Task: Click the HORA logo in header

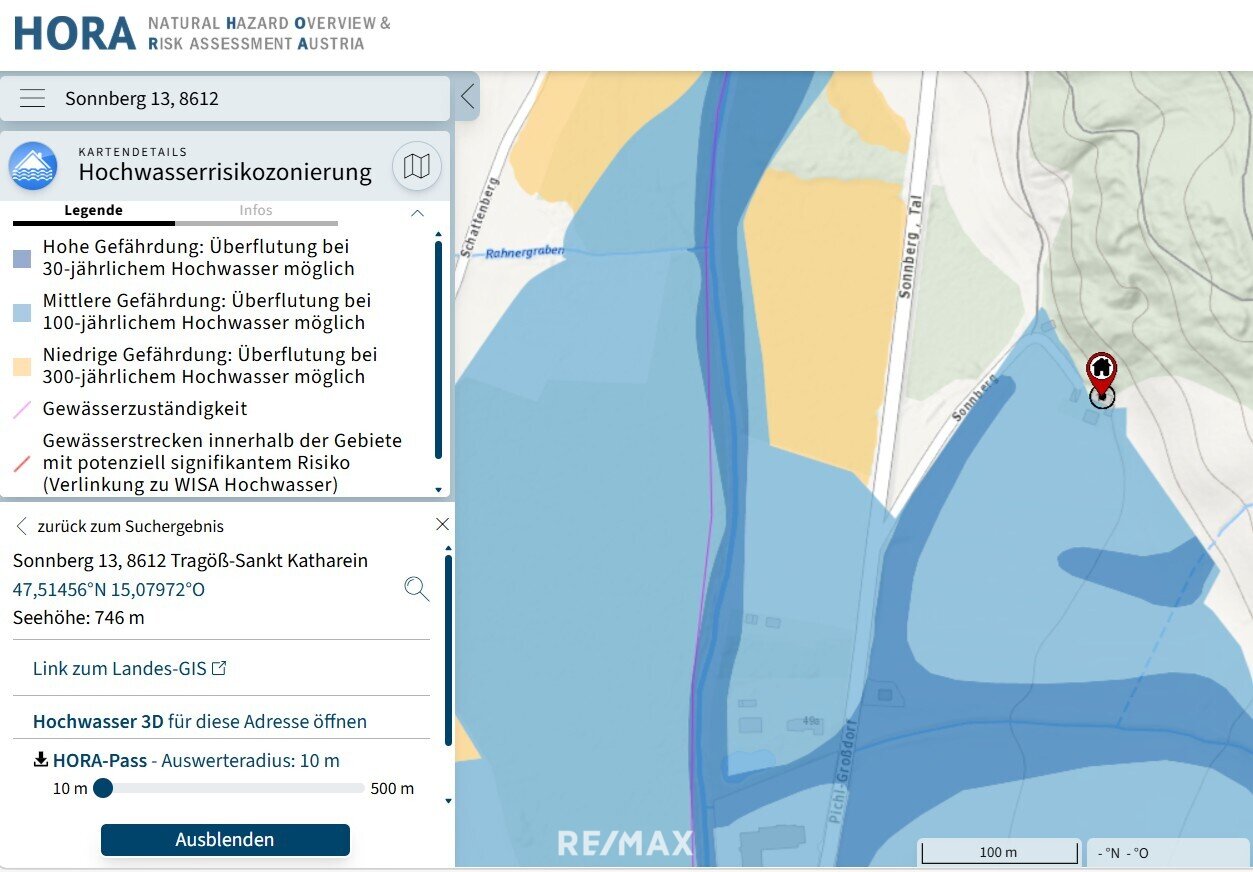Action: (74, 33)
